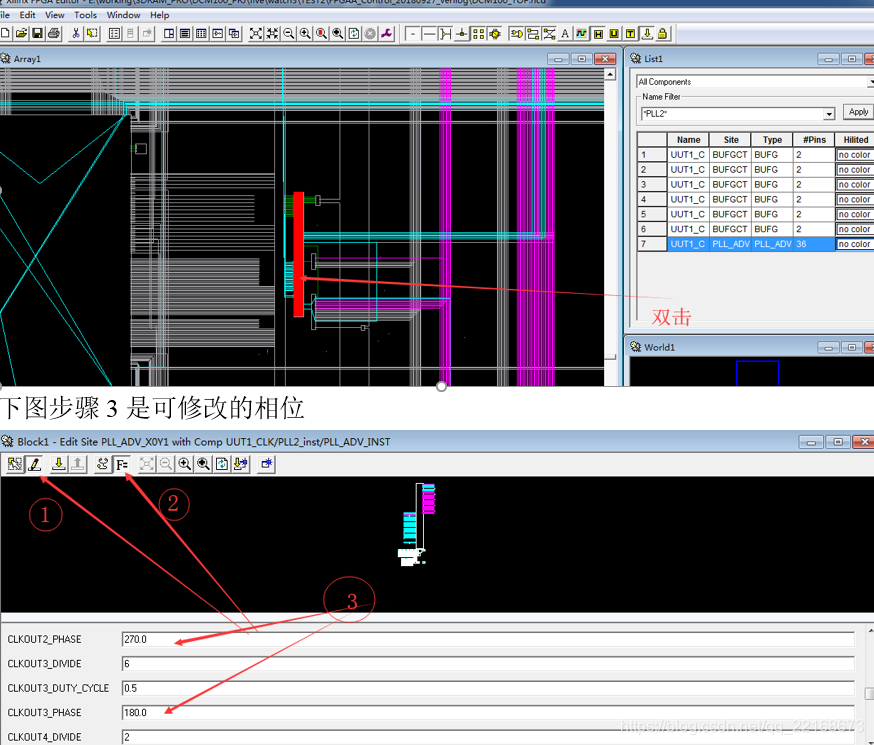Open 'no color' hilite dropdown for row 3
This screenshot has height=745, width=874.
pos(855,184)
